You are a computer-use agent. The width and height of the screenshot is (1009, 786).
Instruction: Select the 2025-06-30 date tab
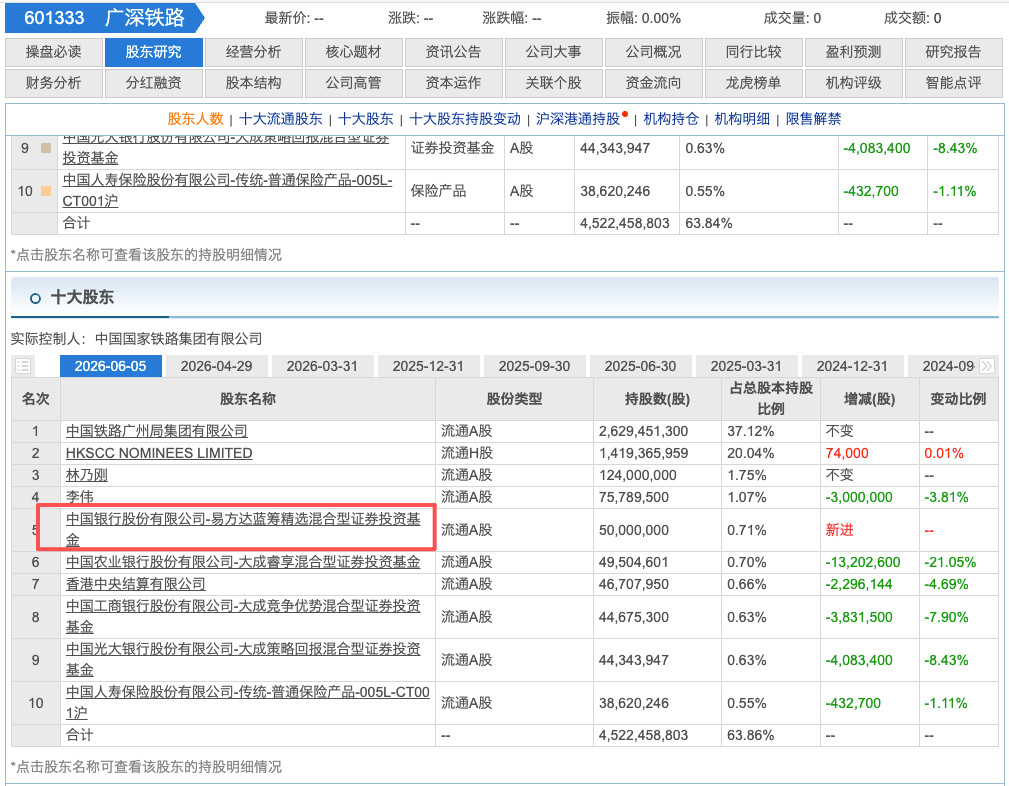tap(640, 366)
